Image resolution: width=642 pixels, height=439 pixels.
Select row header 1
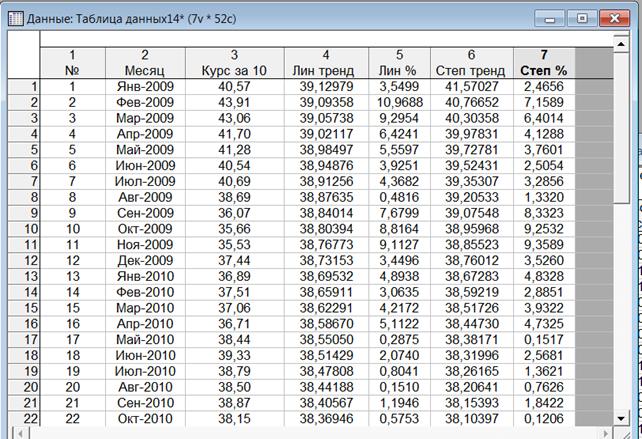coord(24,86)
